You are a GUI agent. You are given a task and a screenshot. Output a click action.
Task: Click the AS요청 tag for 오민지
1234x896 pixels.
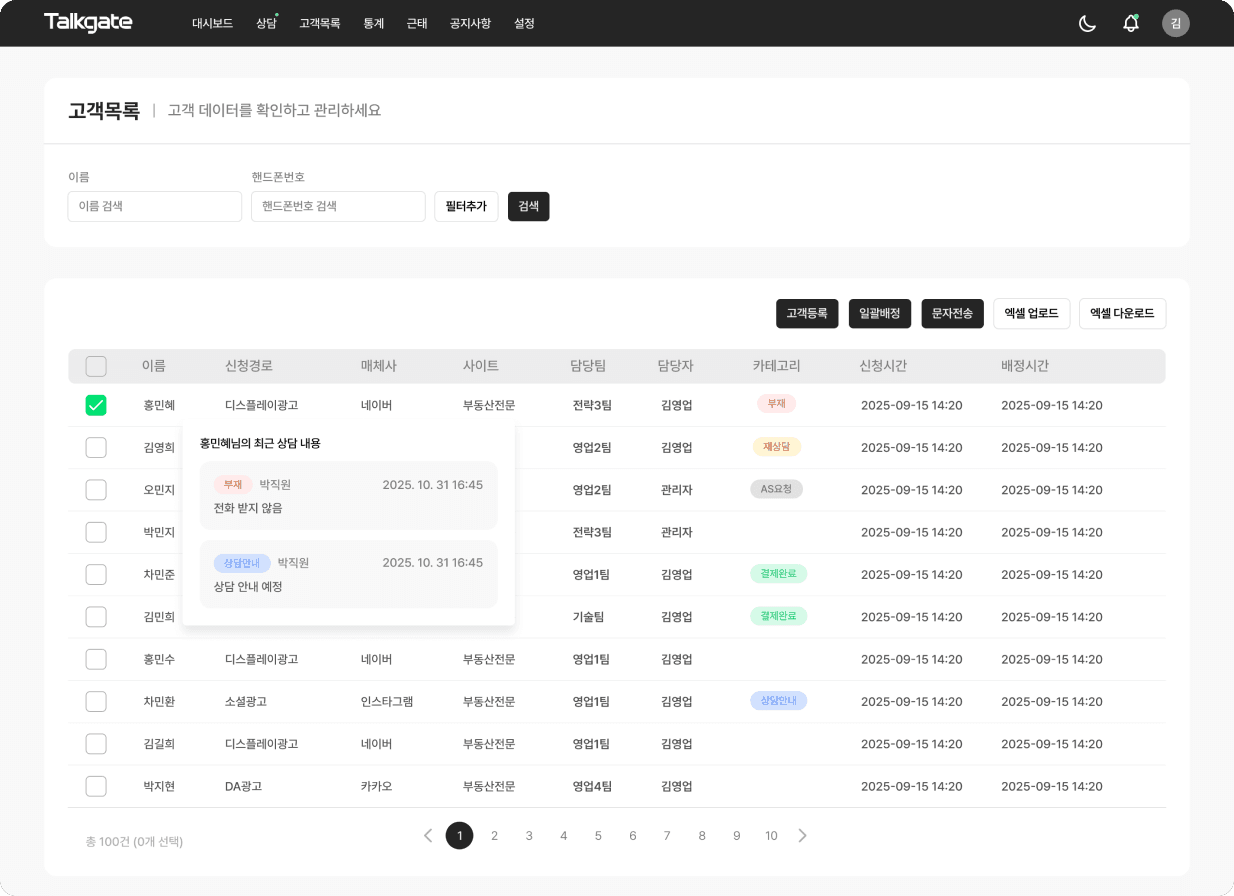(x=775, y=489)
